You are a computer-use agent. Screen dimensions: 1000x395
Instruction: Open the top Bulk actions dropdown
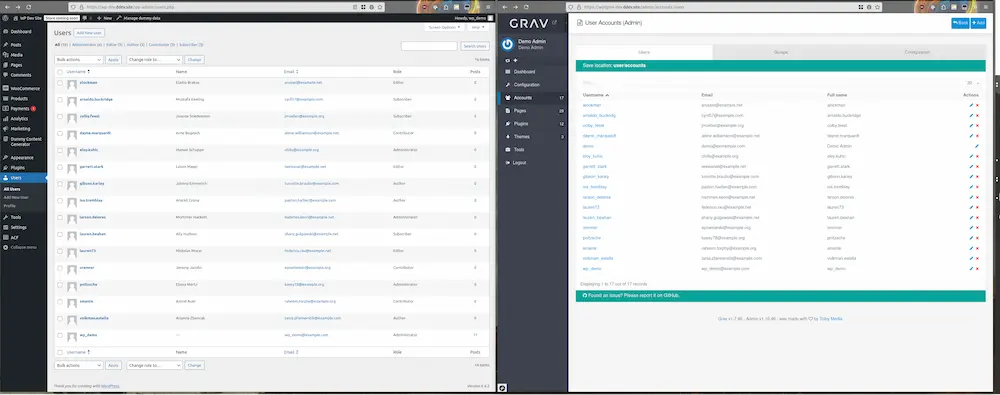click(78, 59)
